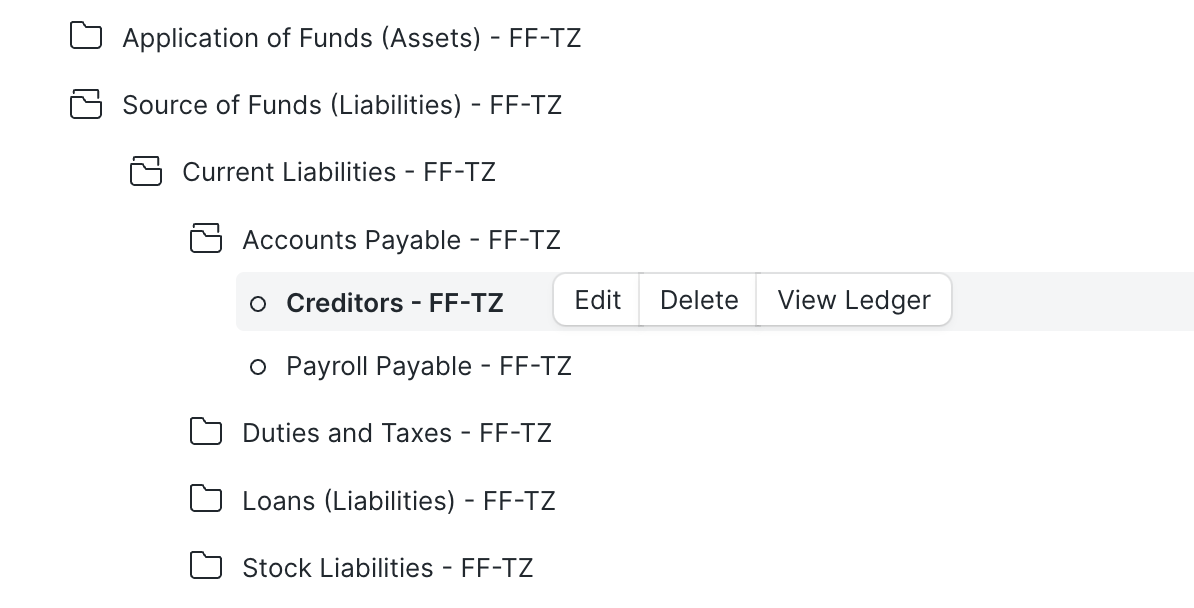Image resolution: width=1194 pixels, height=608 pixels.
Task: Open View Ledger for Creditors
Action: coord(854,300)
